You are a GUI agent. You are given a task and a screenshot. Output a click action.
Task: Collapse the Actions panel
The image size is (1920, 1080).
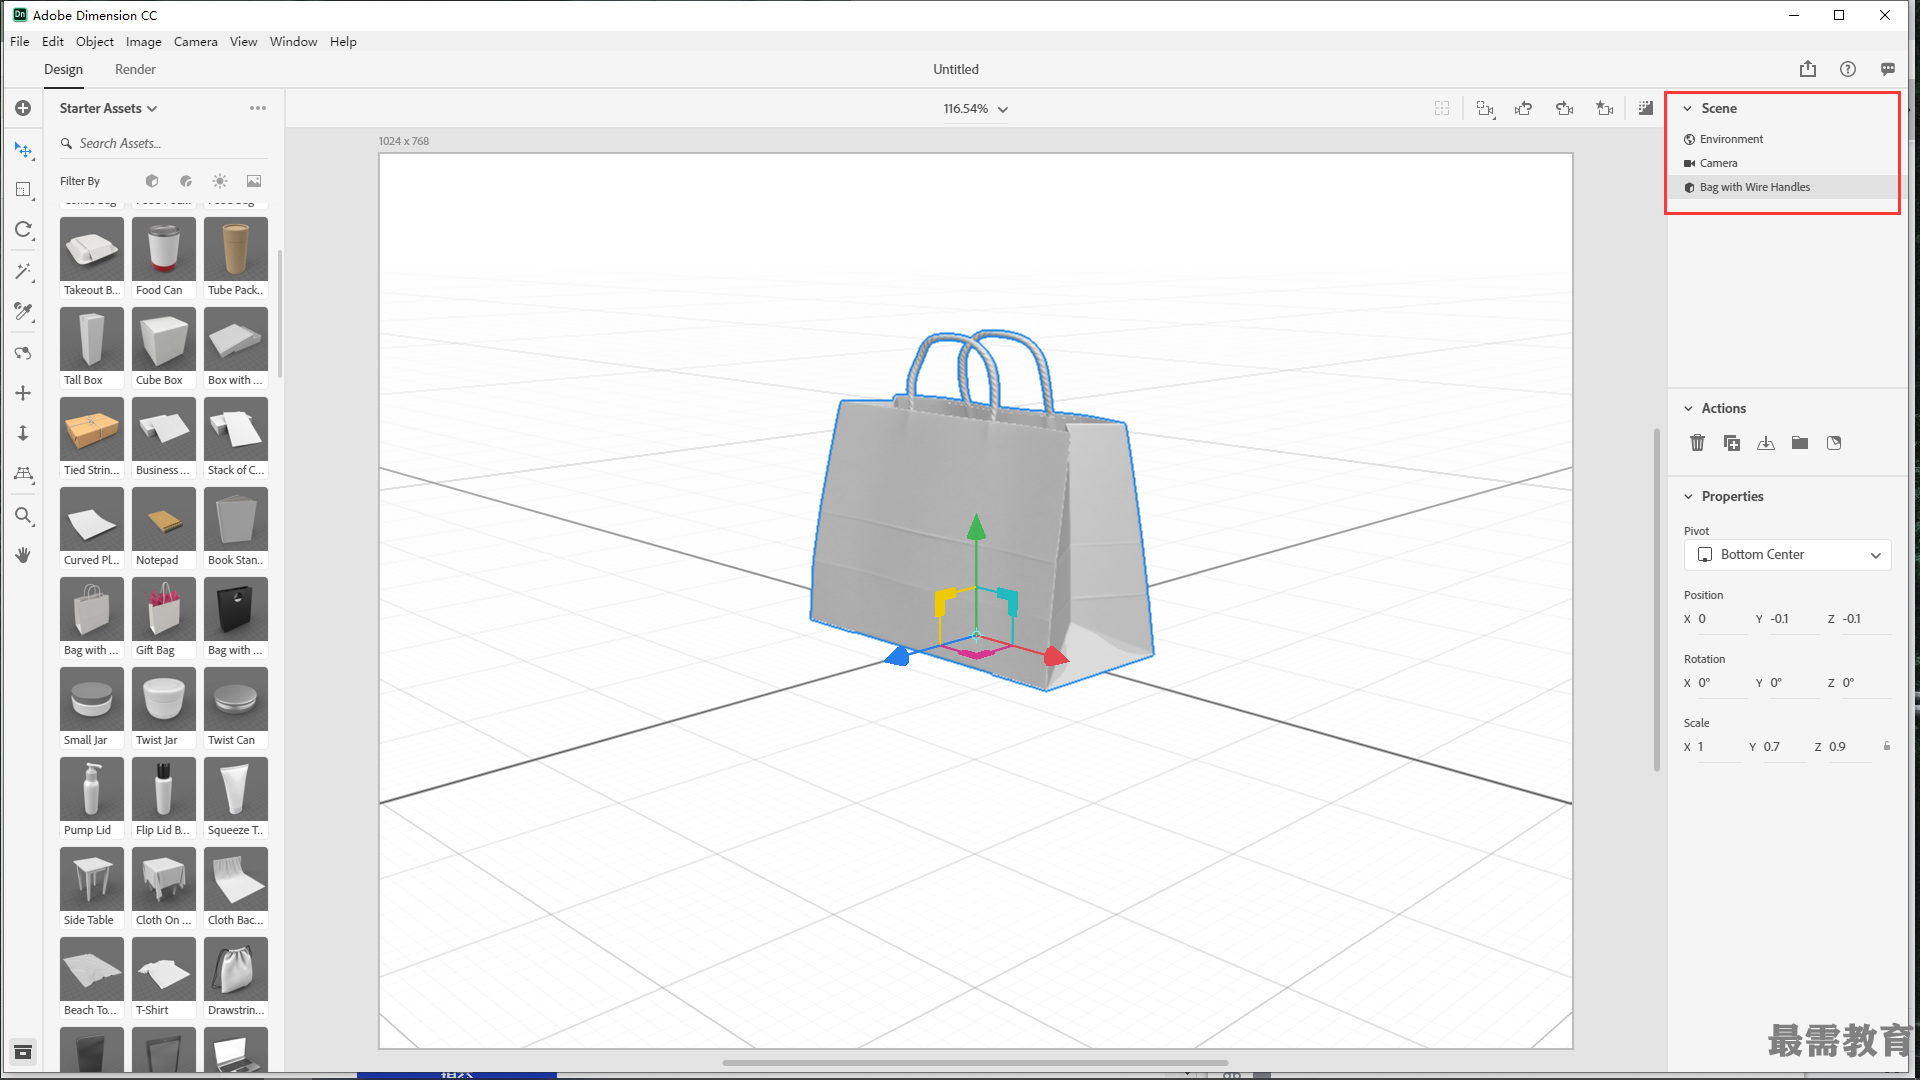(1688, 408)
